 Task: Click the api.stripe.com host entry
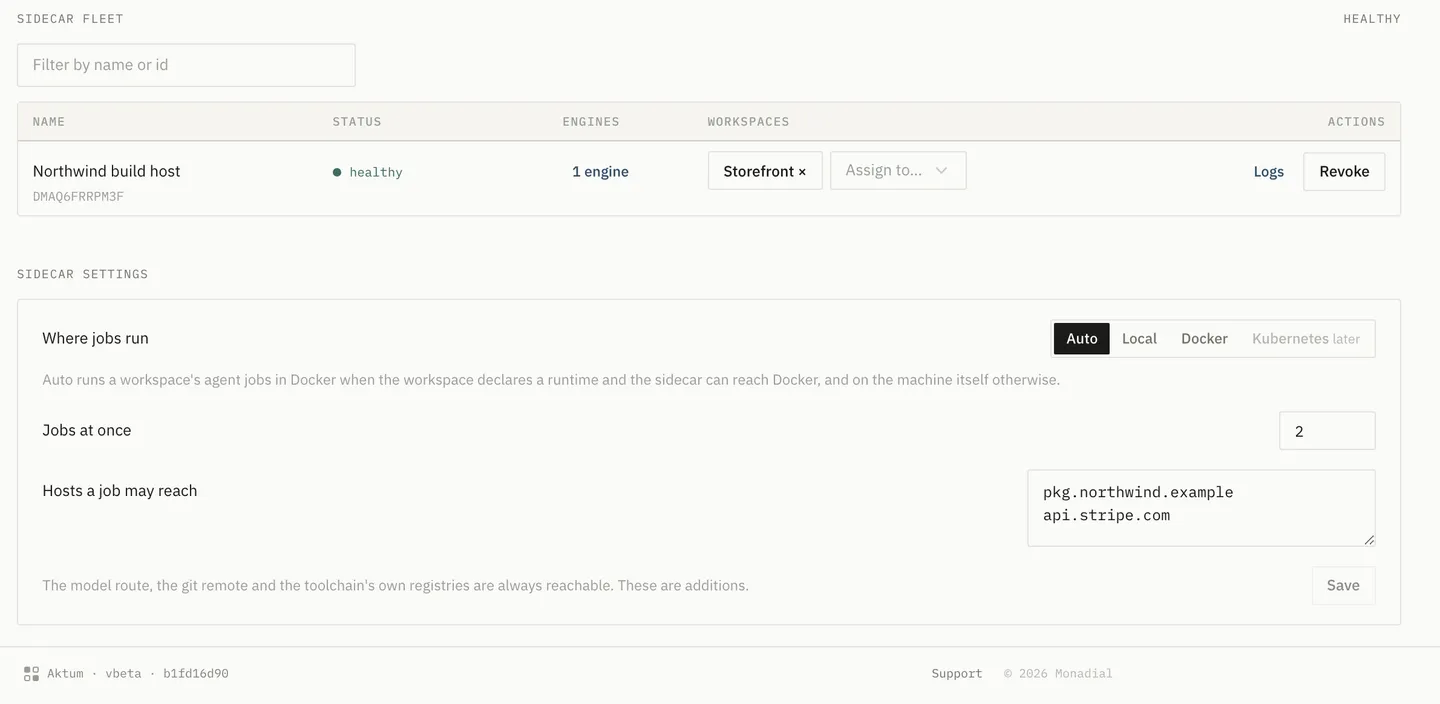(1106, 516)
